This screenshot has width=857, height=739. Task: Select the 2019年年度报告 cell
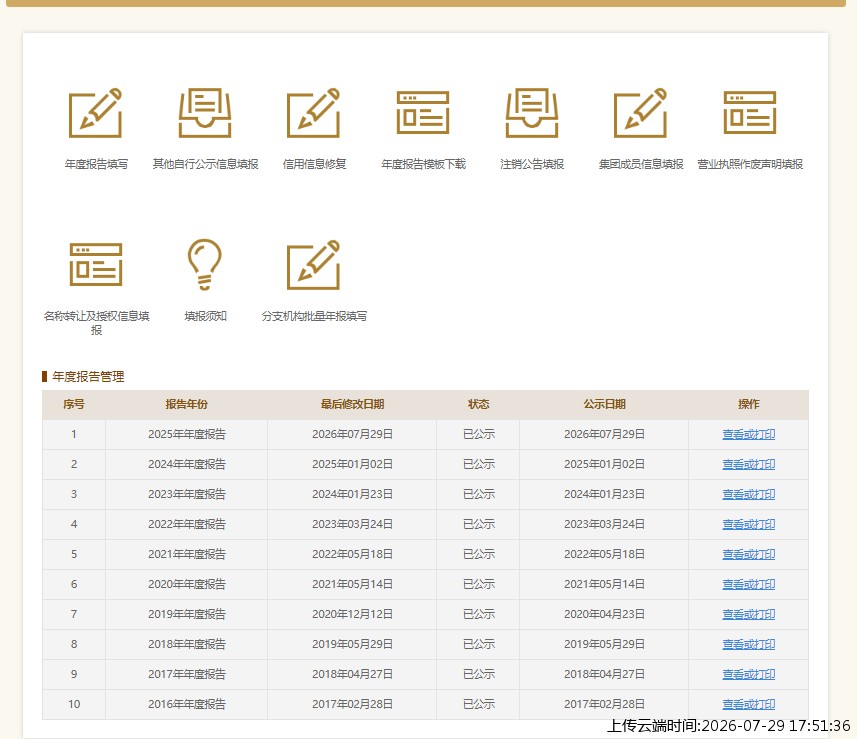click(186, 615)
